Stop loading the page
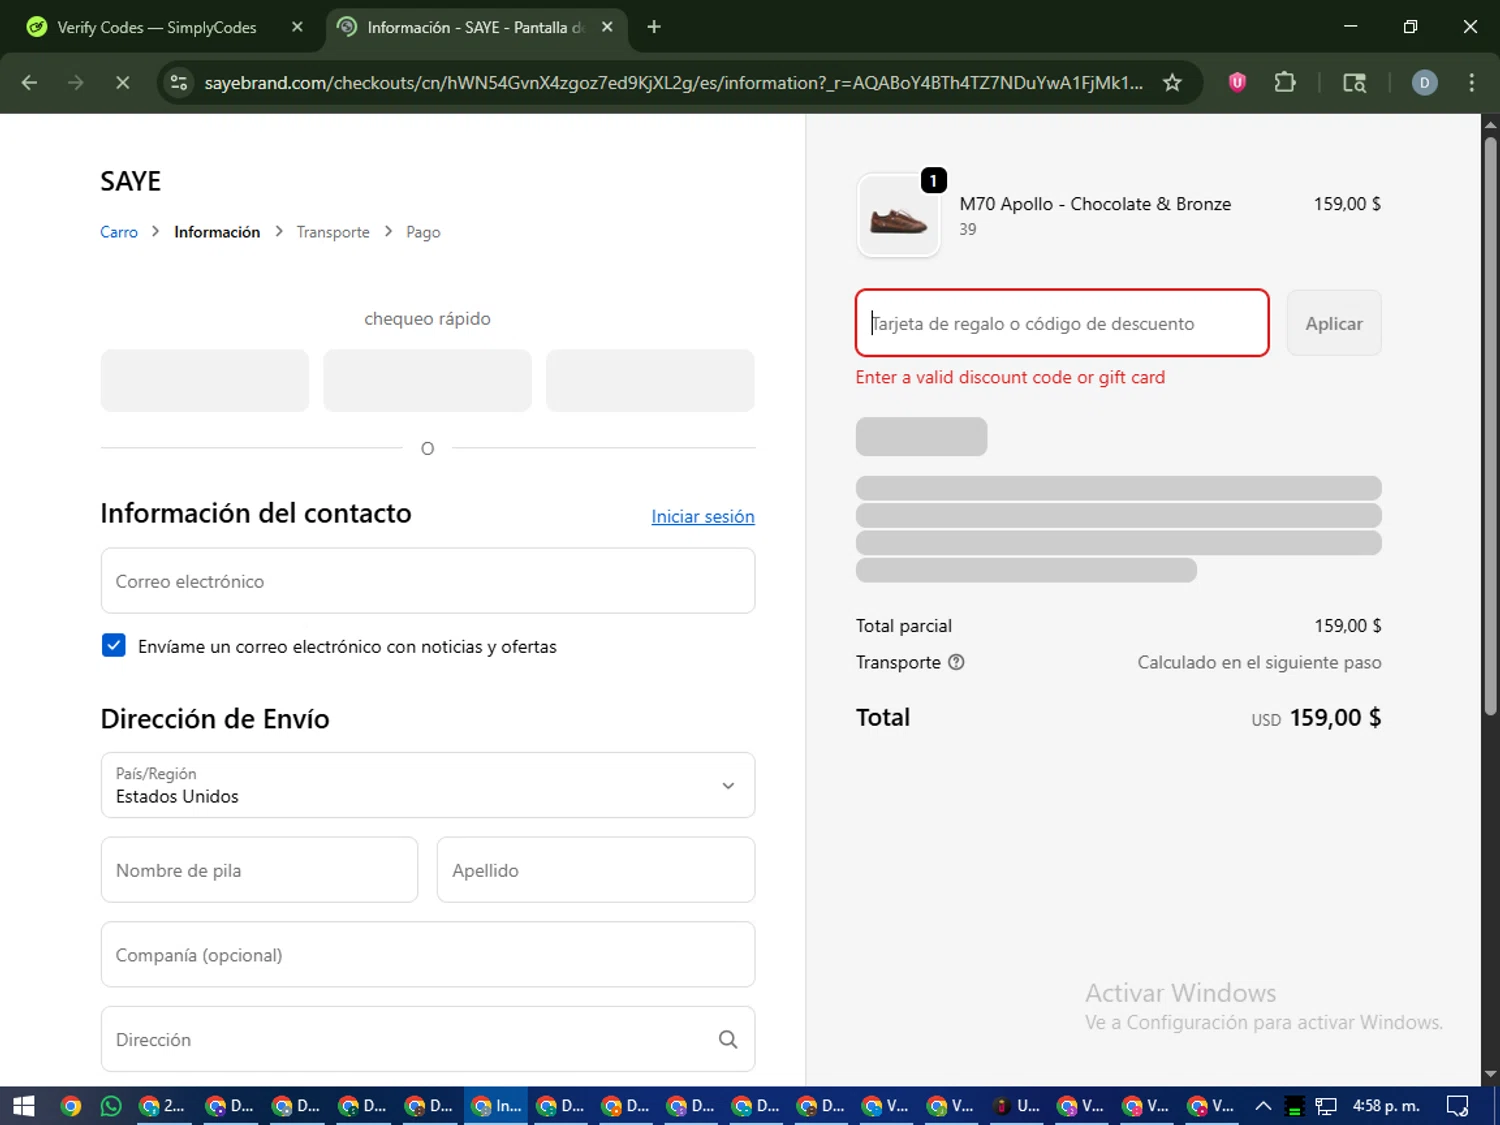This screenshot has width=1500, height=1125. [x=123, y=83]
